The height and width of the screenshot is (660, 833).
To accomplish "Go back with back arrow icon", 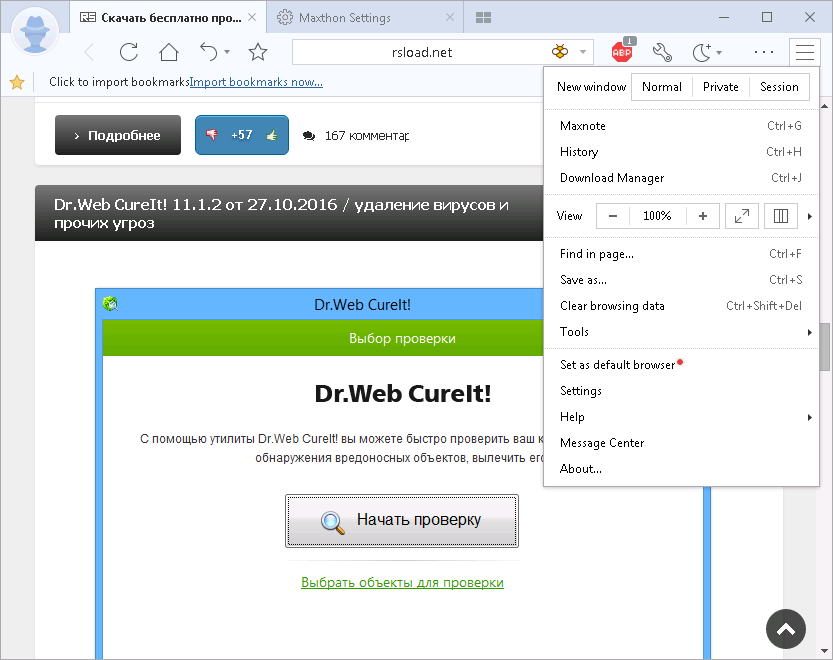I will click(89, 52).
